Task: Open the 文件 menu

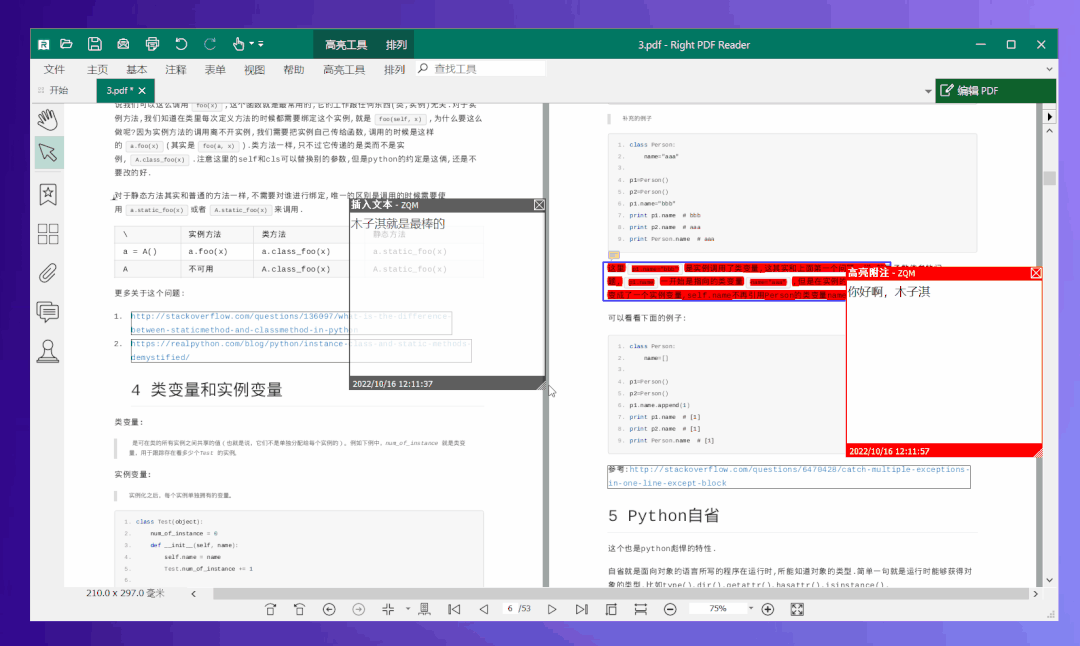Action: point(54,70)
